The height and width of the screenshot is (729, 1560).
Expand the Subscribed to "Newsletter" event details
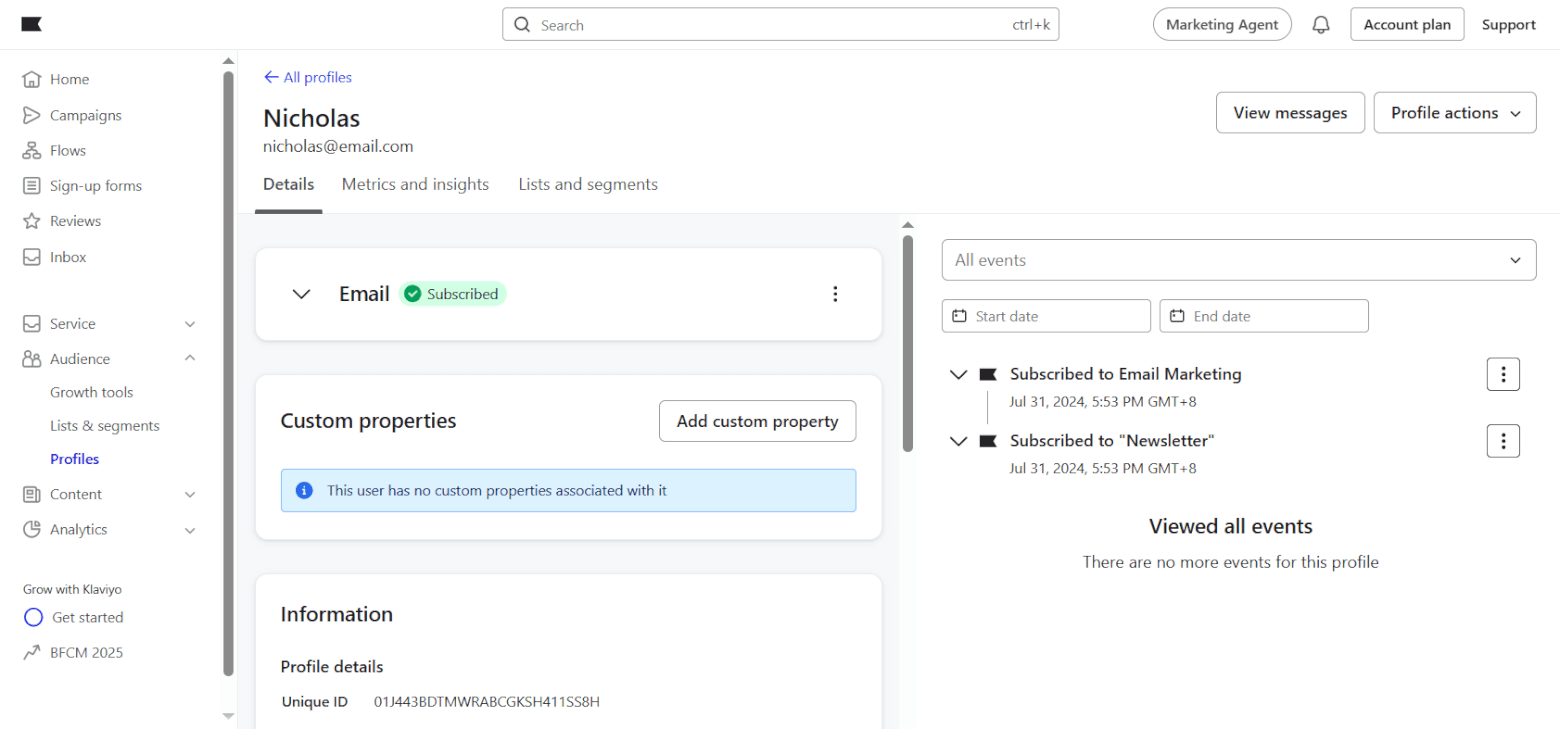point(958,441)
